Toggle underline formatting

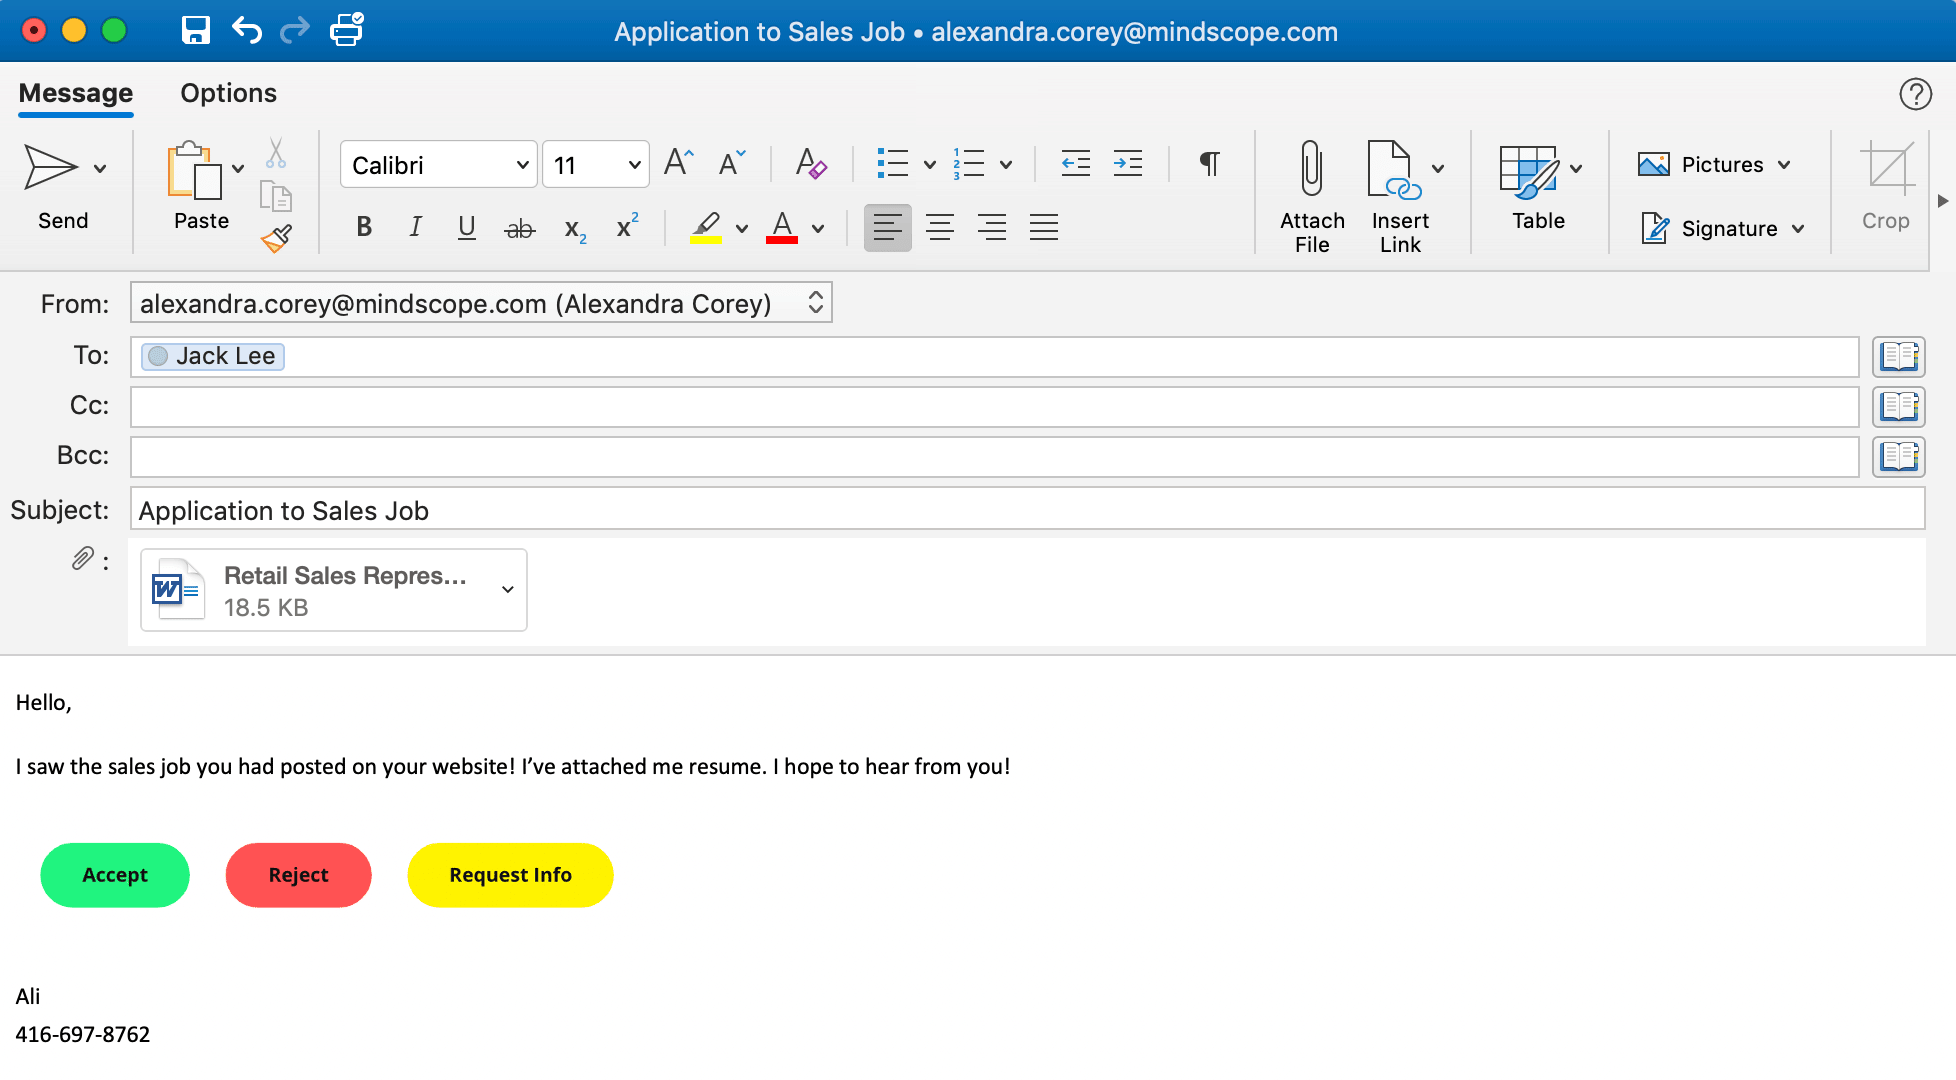tap(466, 227)
